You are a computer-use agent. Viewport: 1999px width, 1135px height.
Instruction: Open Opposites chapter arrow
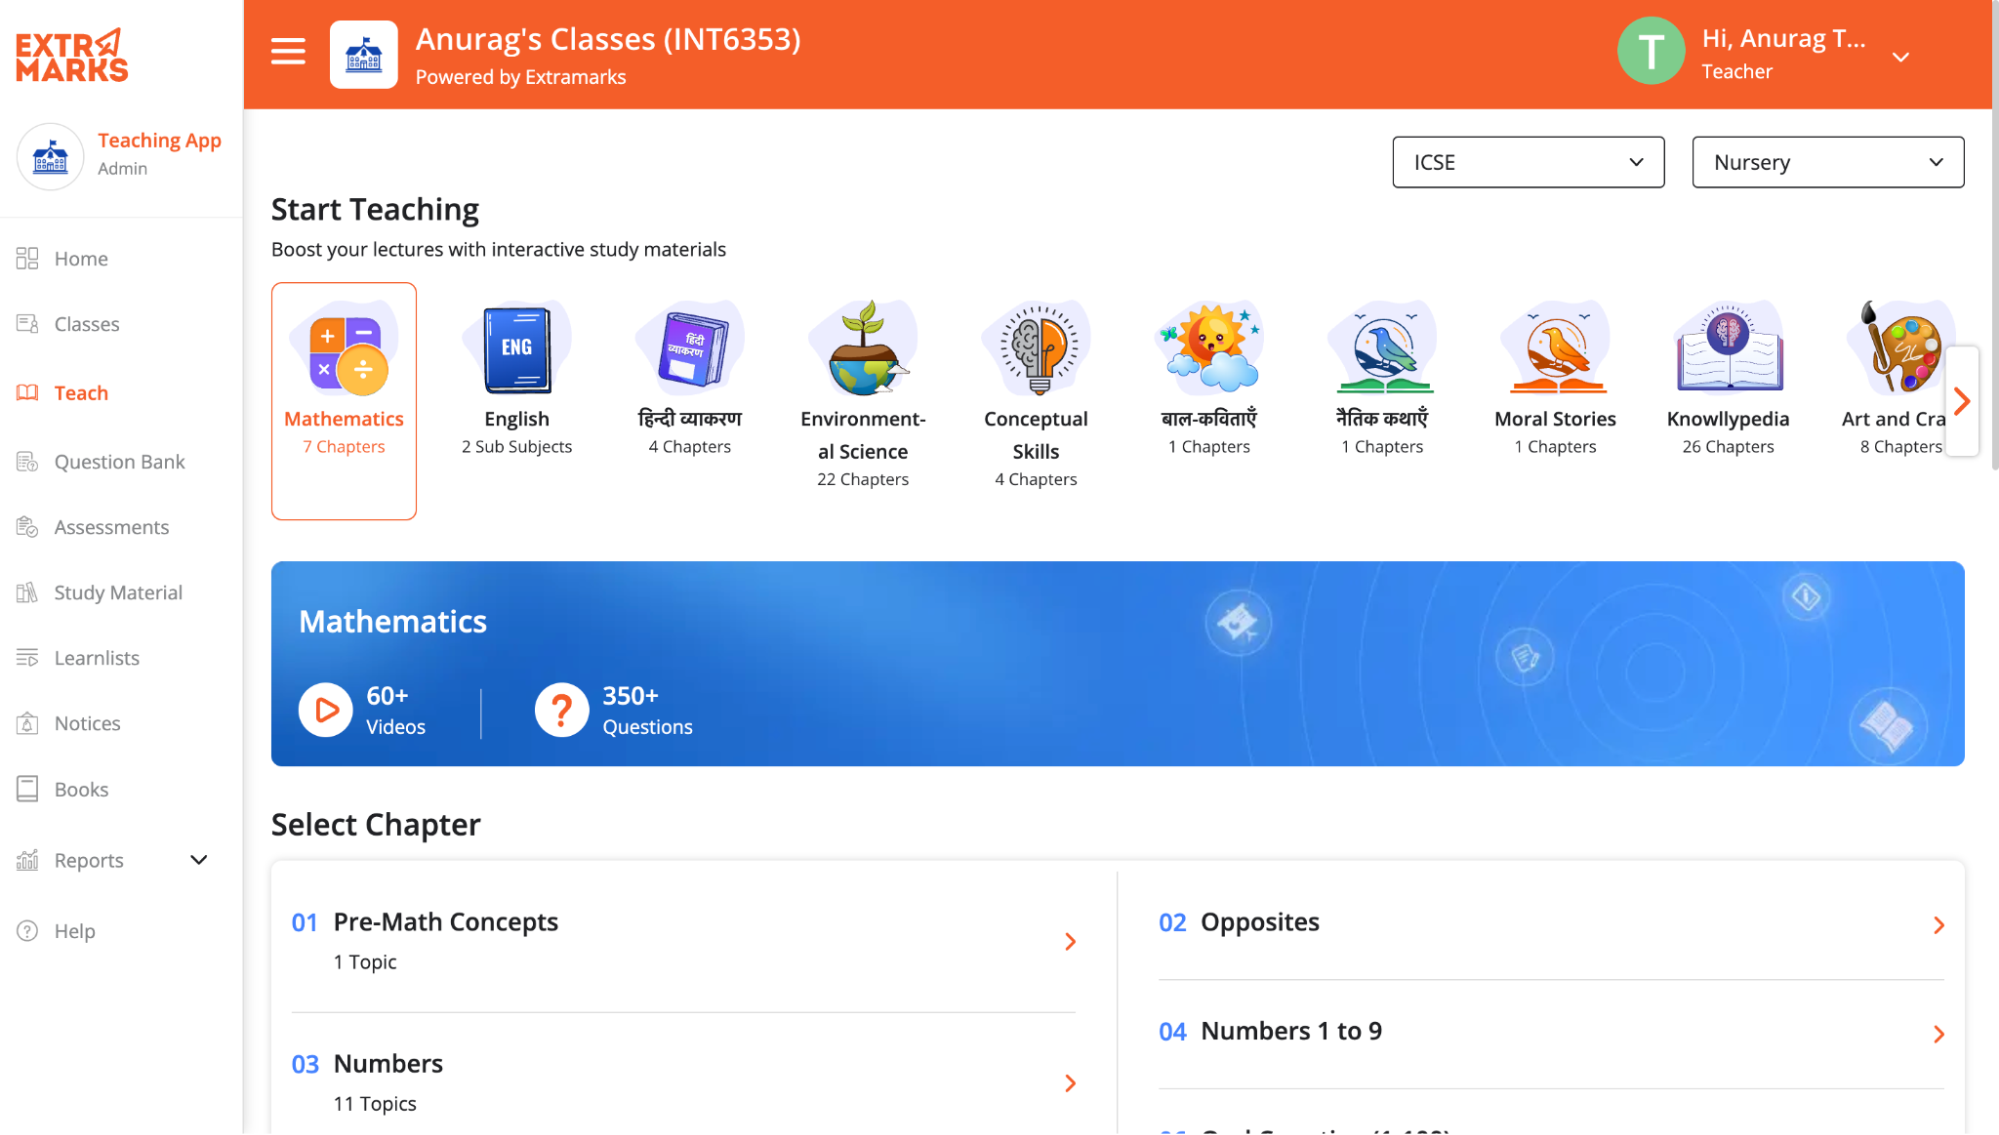[x=1938, y=925]
